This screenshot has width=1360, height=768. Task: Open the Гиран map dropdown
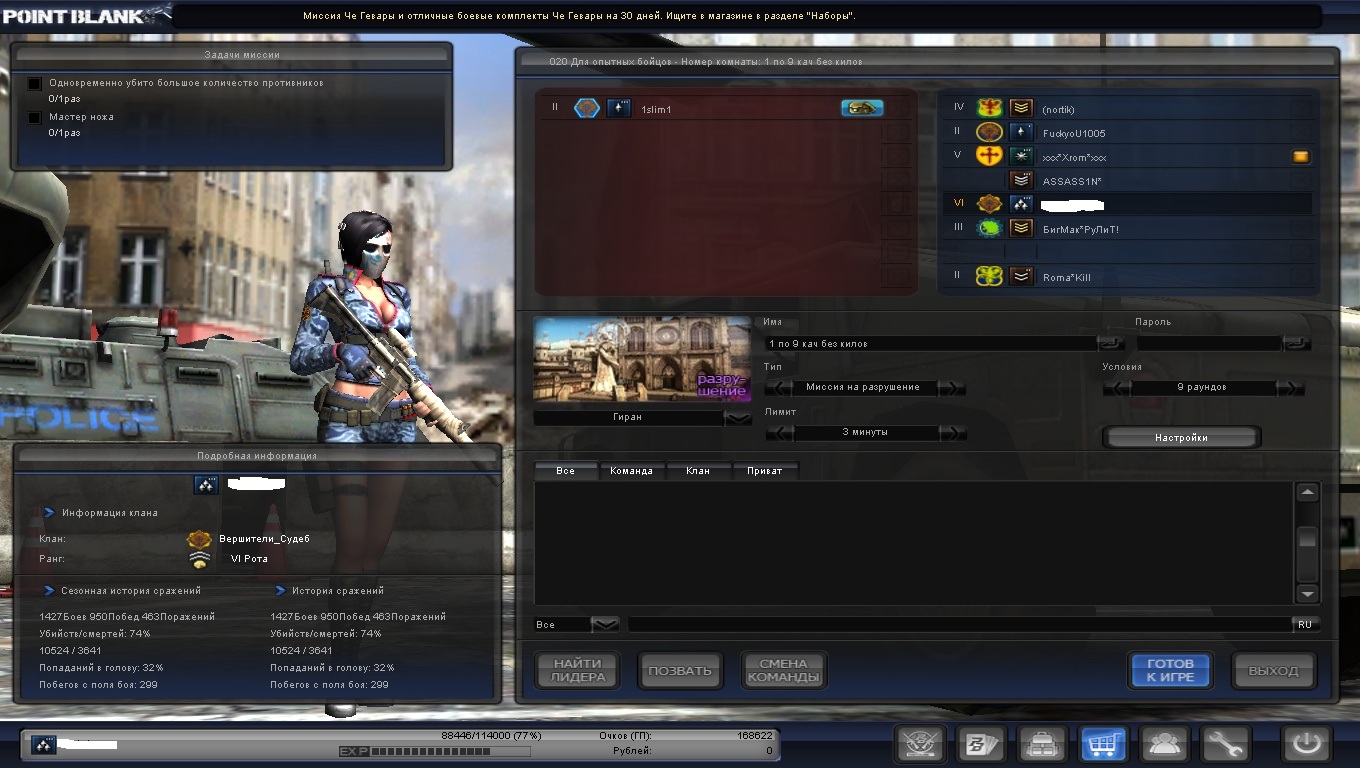click(738, 418)
